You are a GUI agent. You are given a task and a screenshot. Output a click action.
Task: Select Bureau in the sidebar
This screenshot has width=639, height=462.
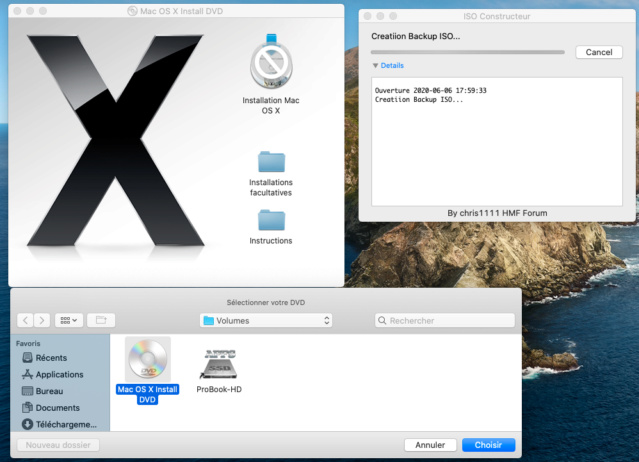coord(43,391)
